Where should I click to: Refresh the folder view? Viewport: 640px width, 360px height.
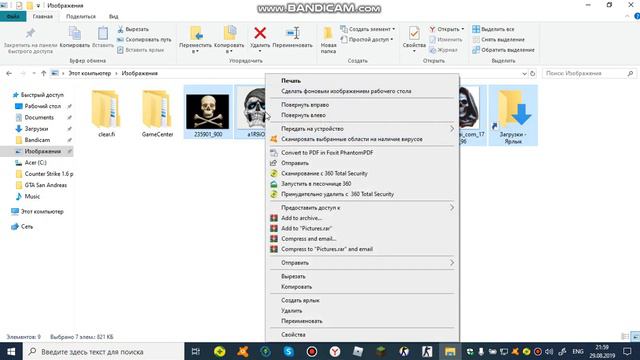[533, 73]
